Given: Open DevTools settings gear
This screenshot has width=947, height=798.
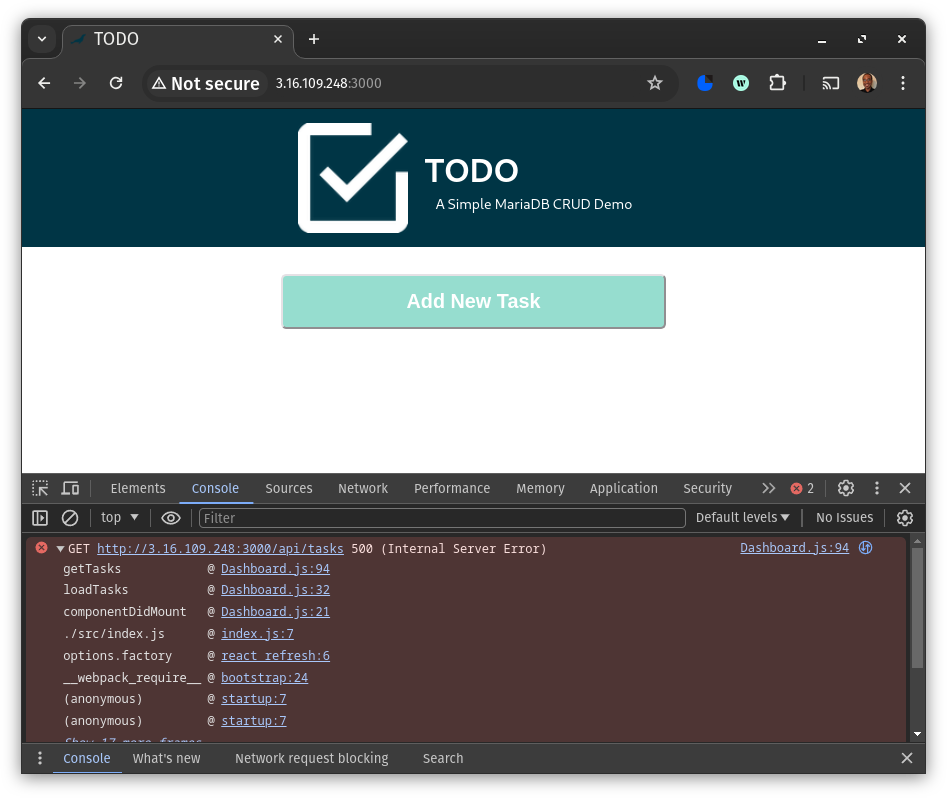Looking at the screenshot, I should (x=846, y=488).
